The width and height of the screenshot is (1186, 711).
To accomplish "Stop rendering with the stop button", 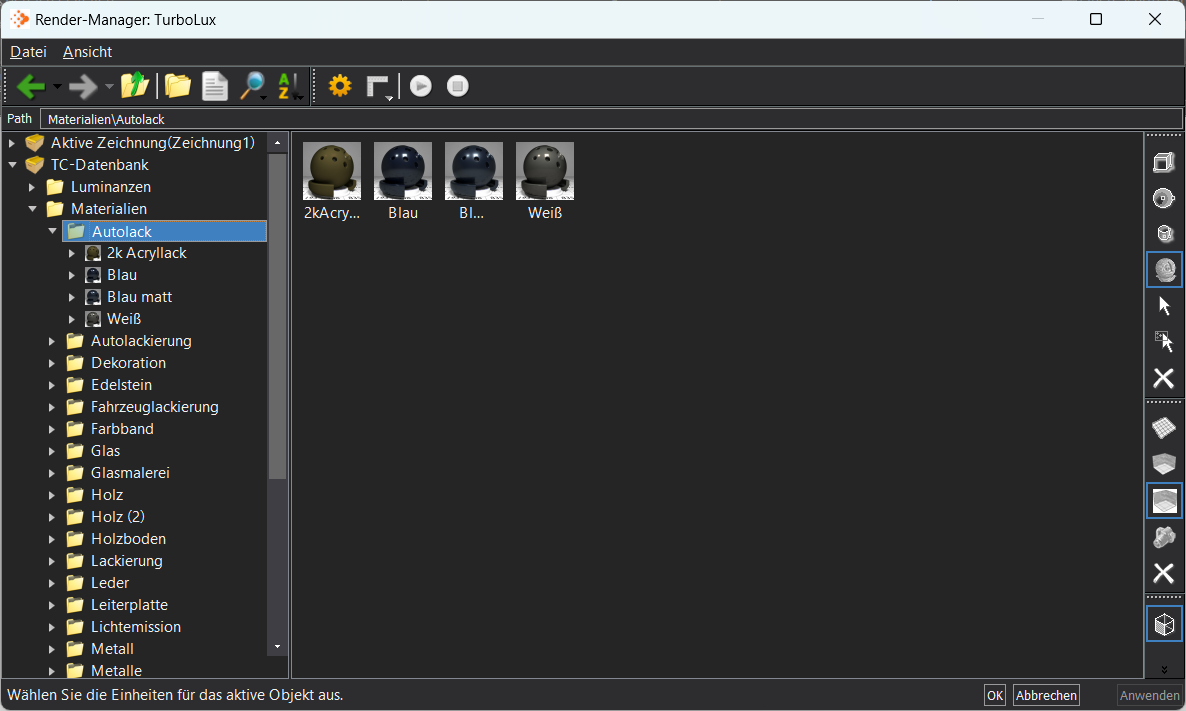I will (458, 85).
